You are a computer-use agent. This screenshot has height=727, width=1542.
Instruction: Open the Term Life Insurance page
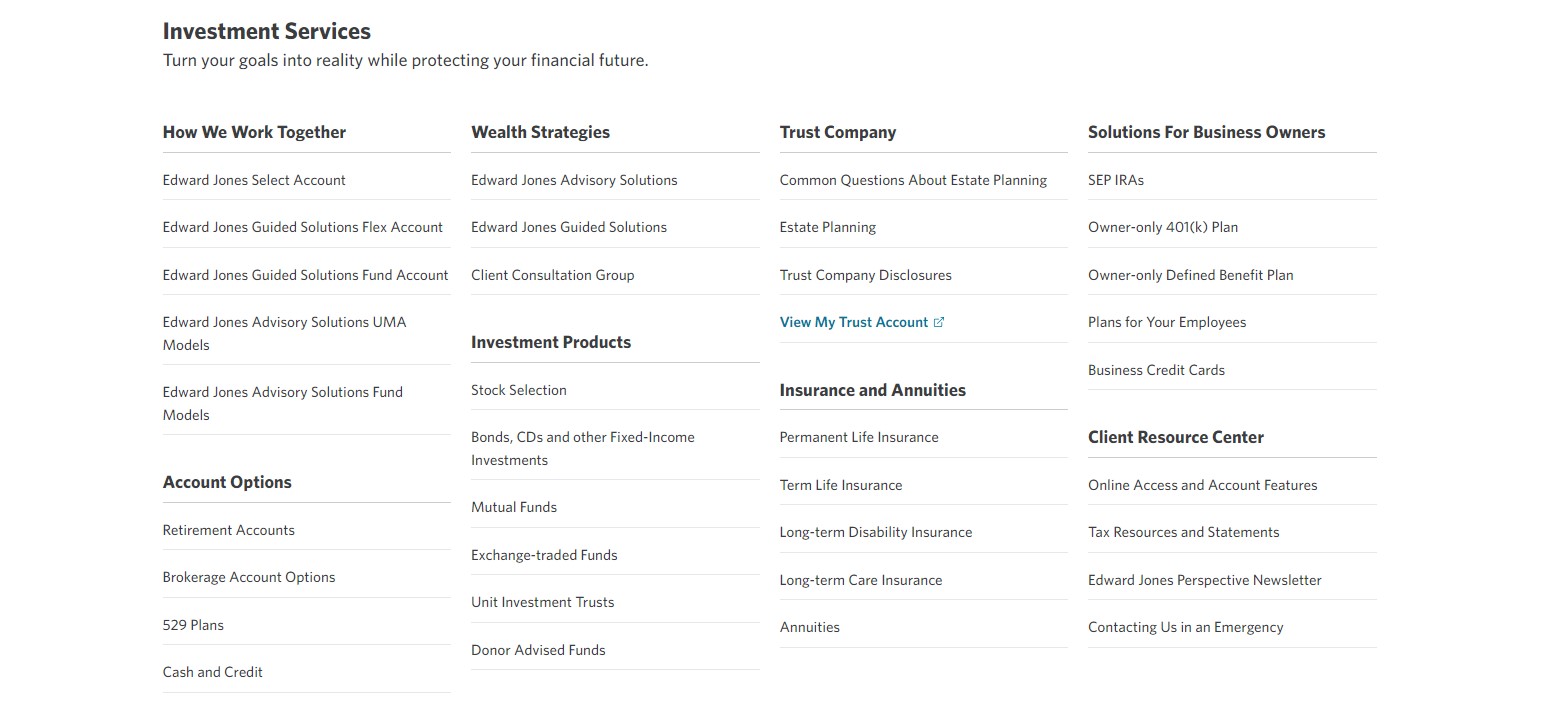(841, 484)
